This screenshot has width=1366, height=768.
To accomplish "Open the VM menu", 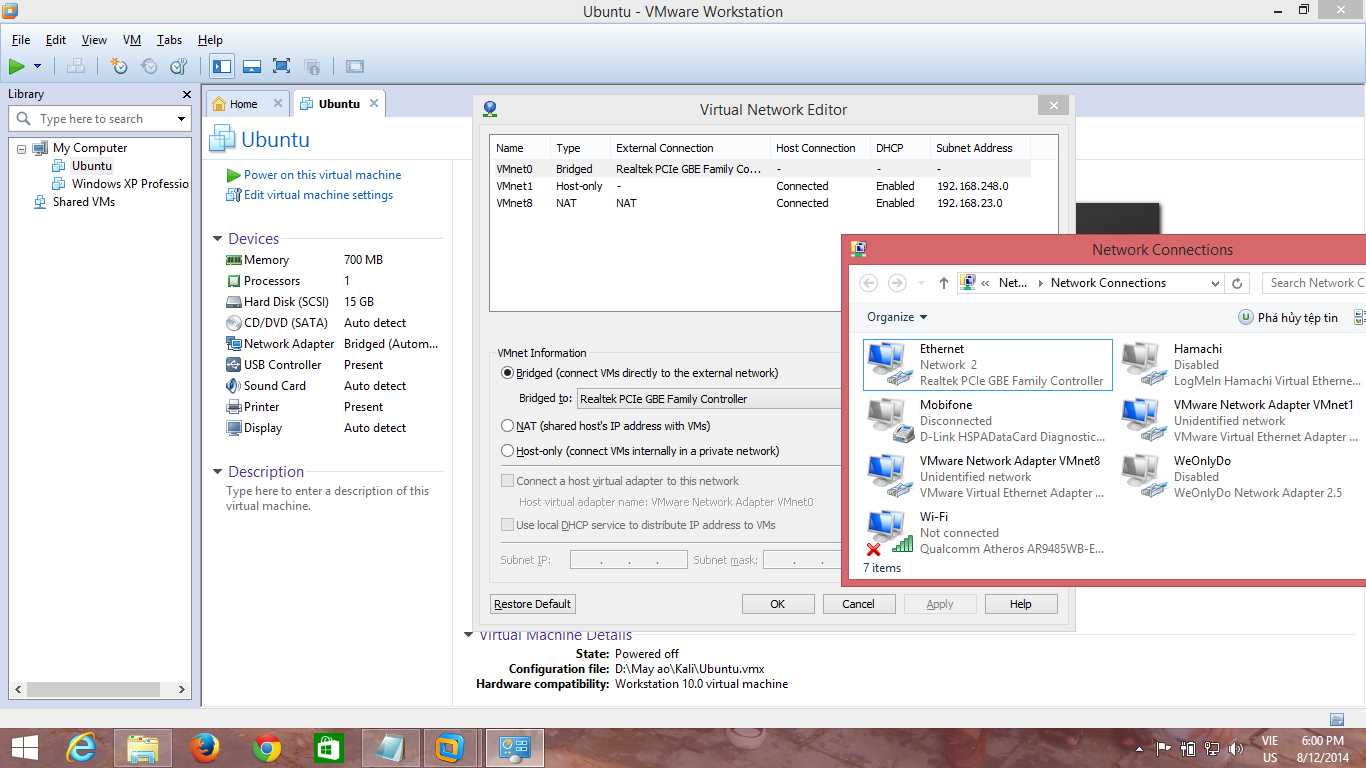I will point(132,40).
